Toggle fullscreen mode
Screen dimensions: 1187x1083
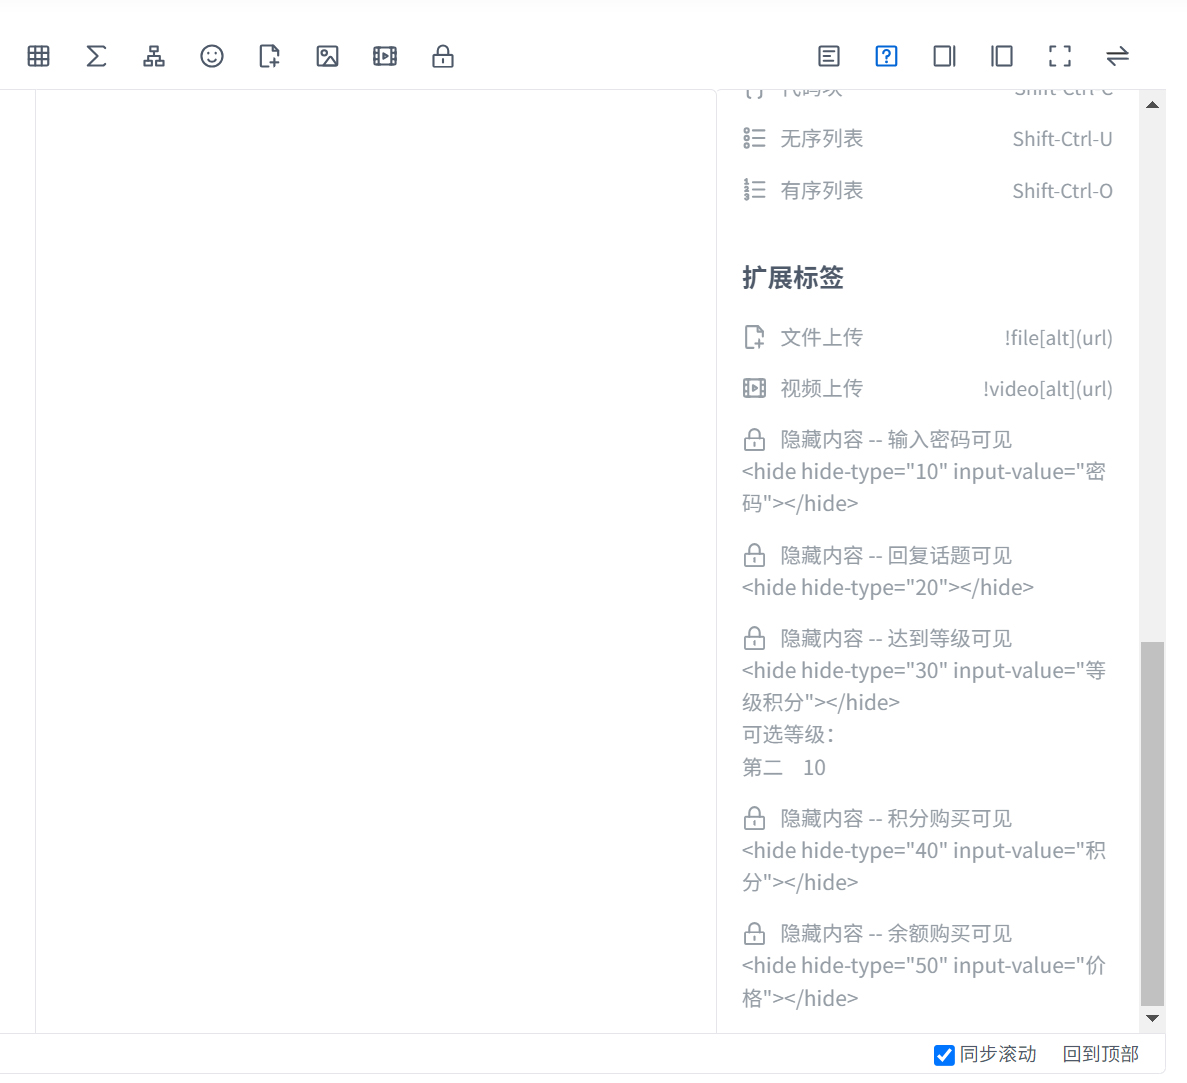click(x=1060, y=56)
